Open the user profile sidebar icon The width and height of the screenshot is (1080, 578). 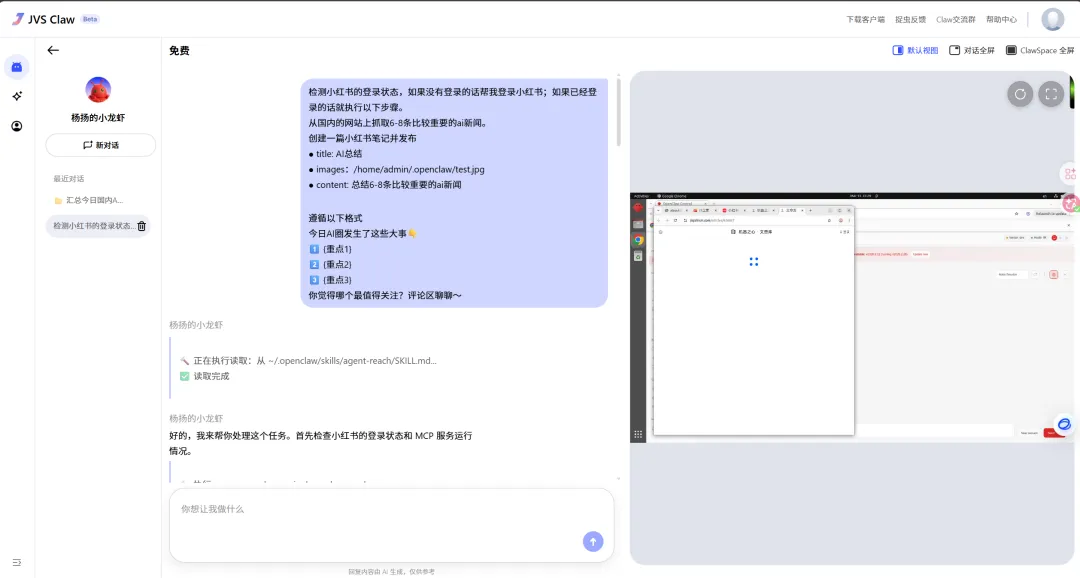click(17, 126)
